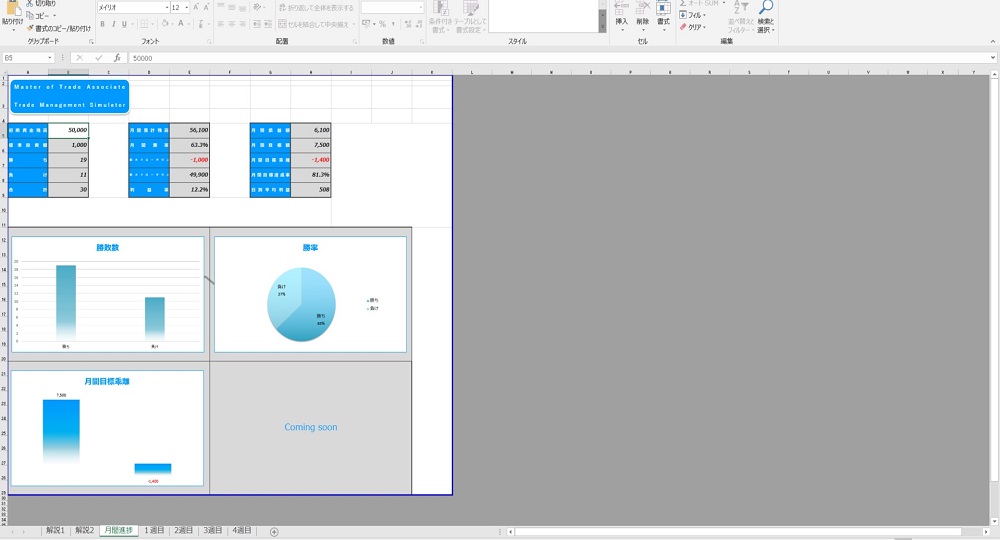
Task: Click the Increase Indent icon
Action: (x=267, y=24)
